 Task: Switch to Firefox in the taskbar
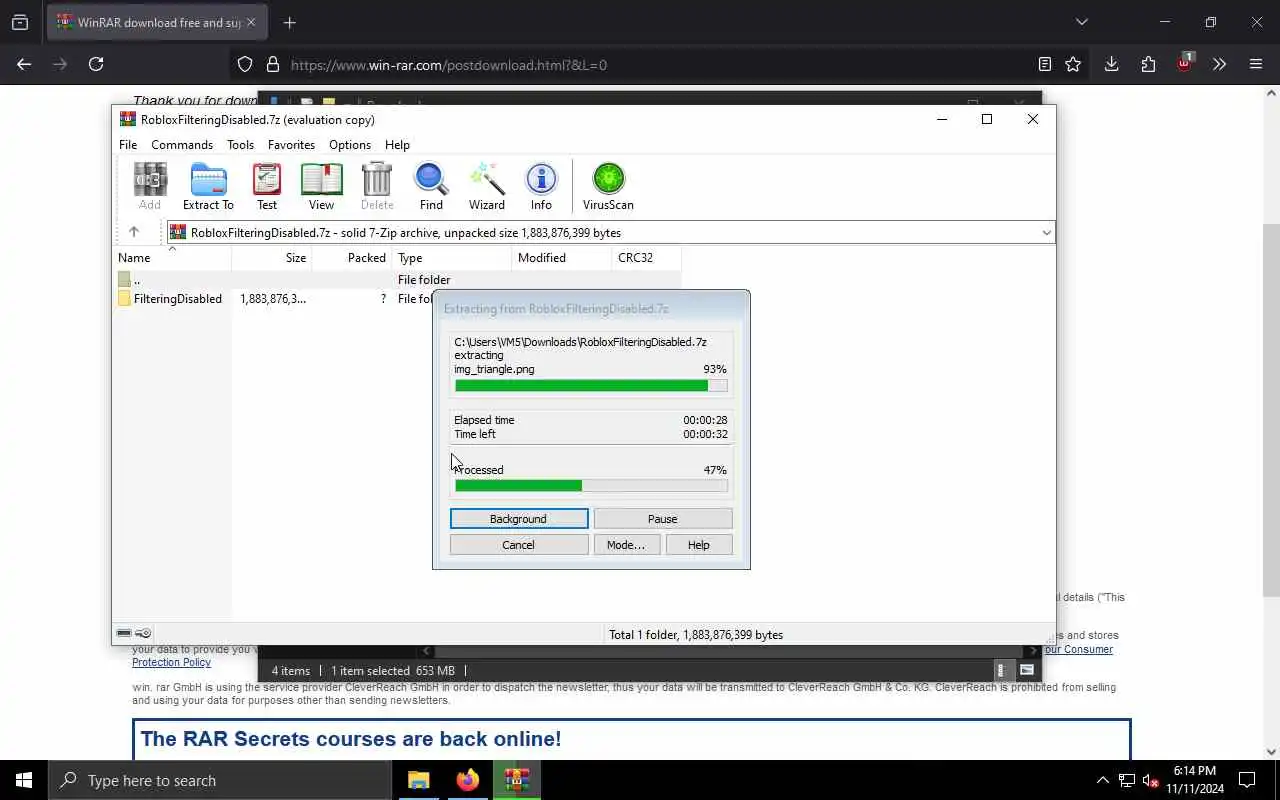point(468,780)
